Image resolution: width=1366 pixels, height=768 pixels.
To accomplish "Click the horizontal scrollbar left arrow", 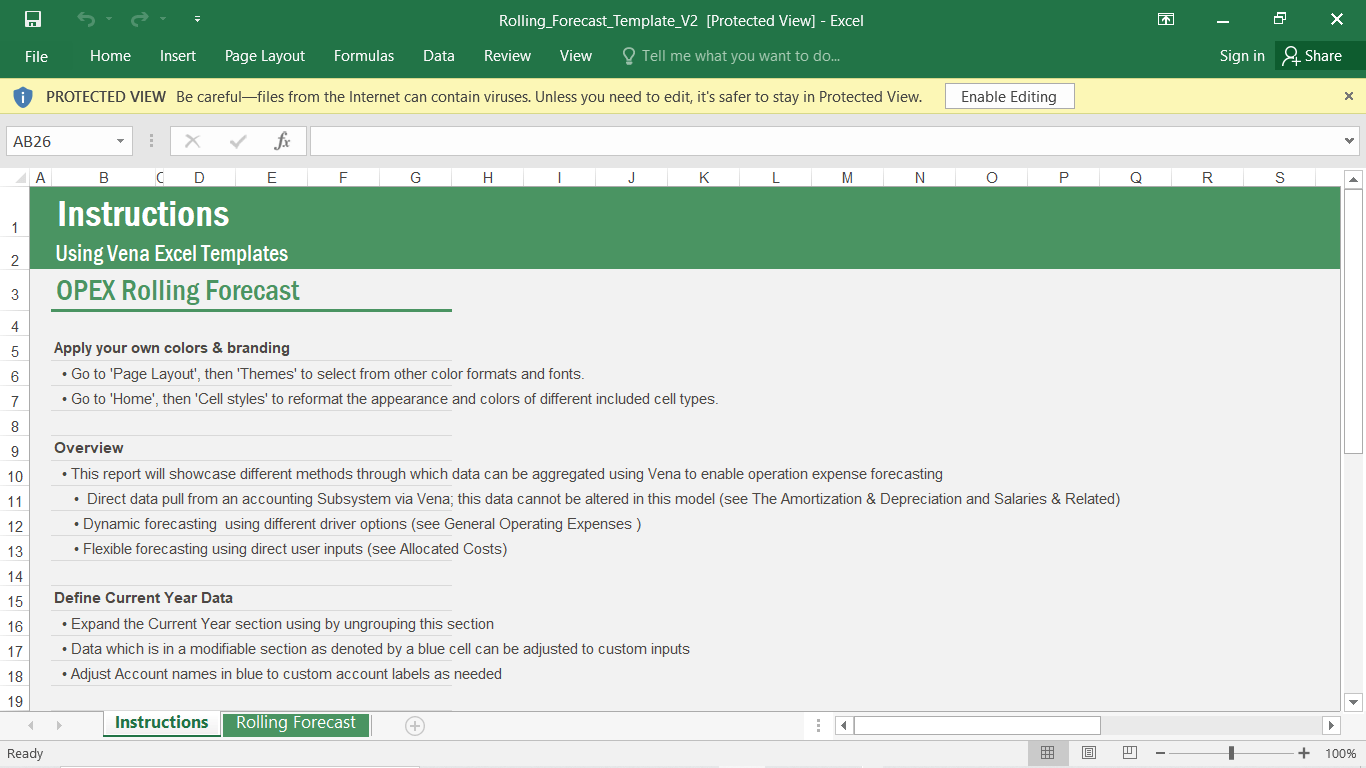I will click(x=844, y=725).
